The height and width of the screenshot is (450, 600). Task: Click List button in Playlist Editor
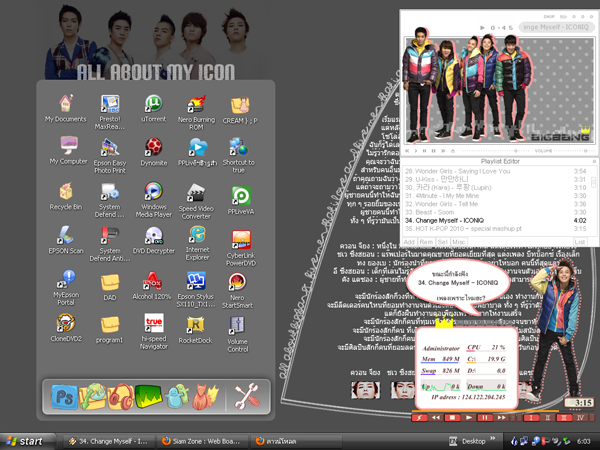pyautogui.click(x=580, y=242)
